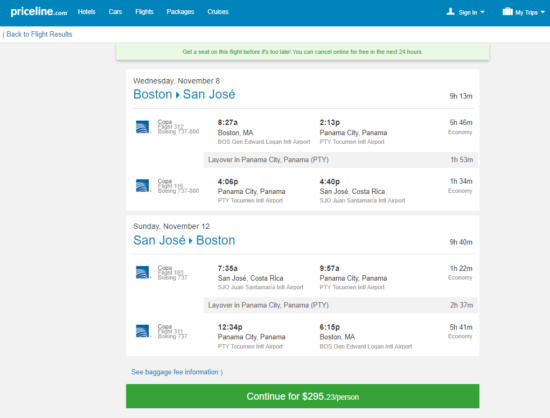Select the 9:57a Panama City arrival time
The width and height of the screenshot is (550, 418).
tap(329, 268)
